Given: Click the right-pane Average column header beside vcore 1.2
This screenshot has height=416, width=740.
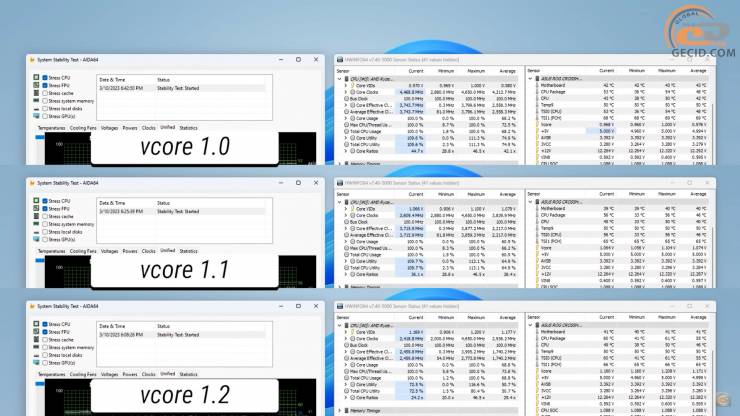Looking at the screenshot, I should [698, 317].
